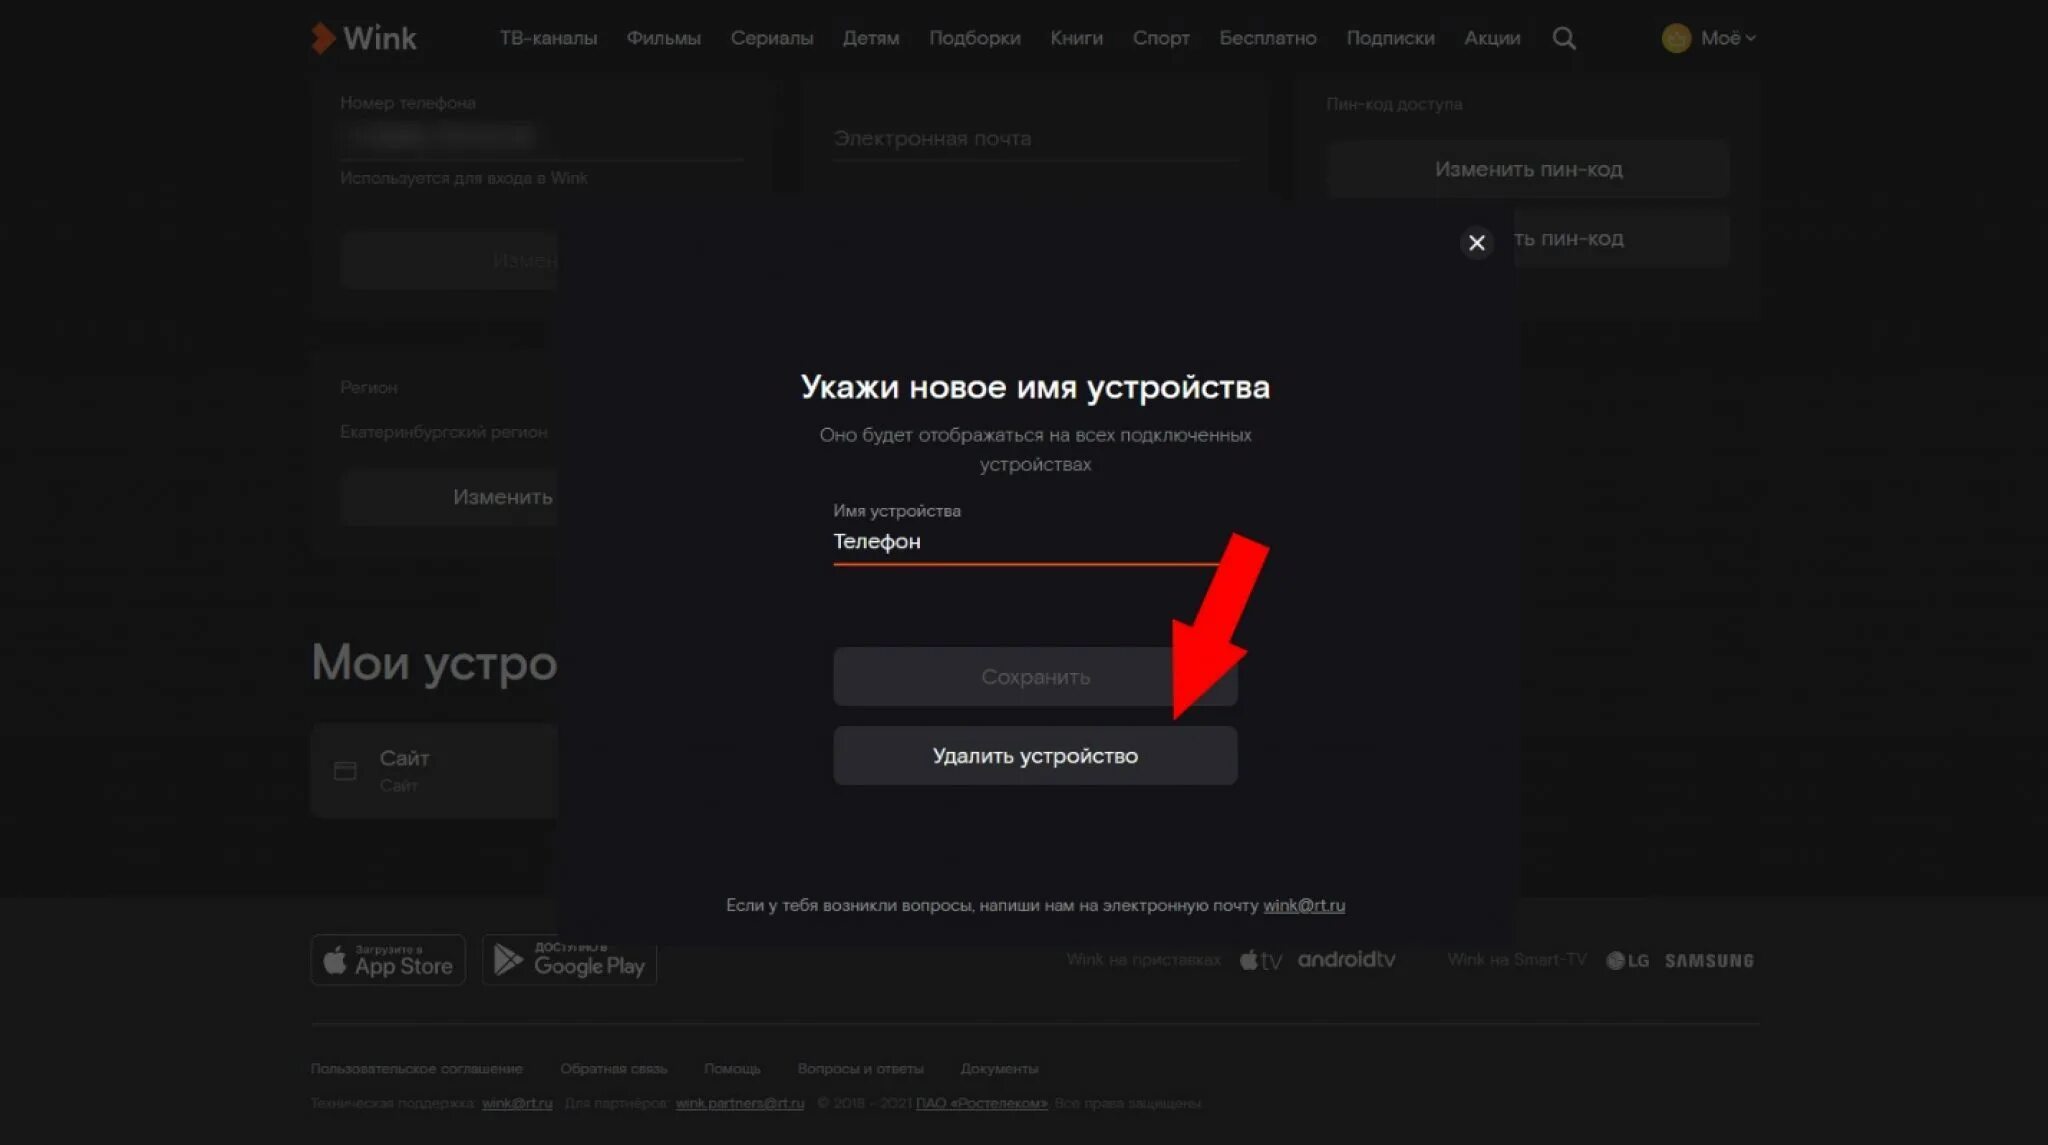Open the Бесплатно menu item
Image resolution: width=2048 pixels, height=1145 pixels.
click(1267, 38)
